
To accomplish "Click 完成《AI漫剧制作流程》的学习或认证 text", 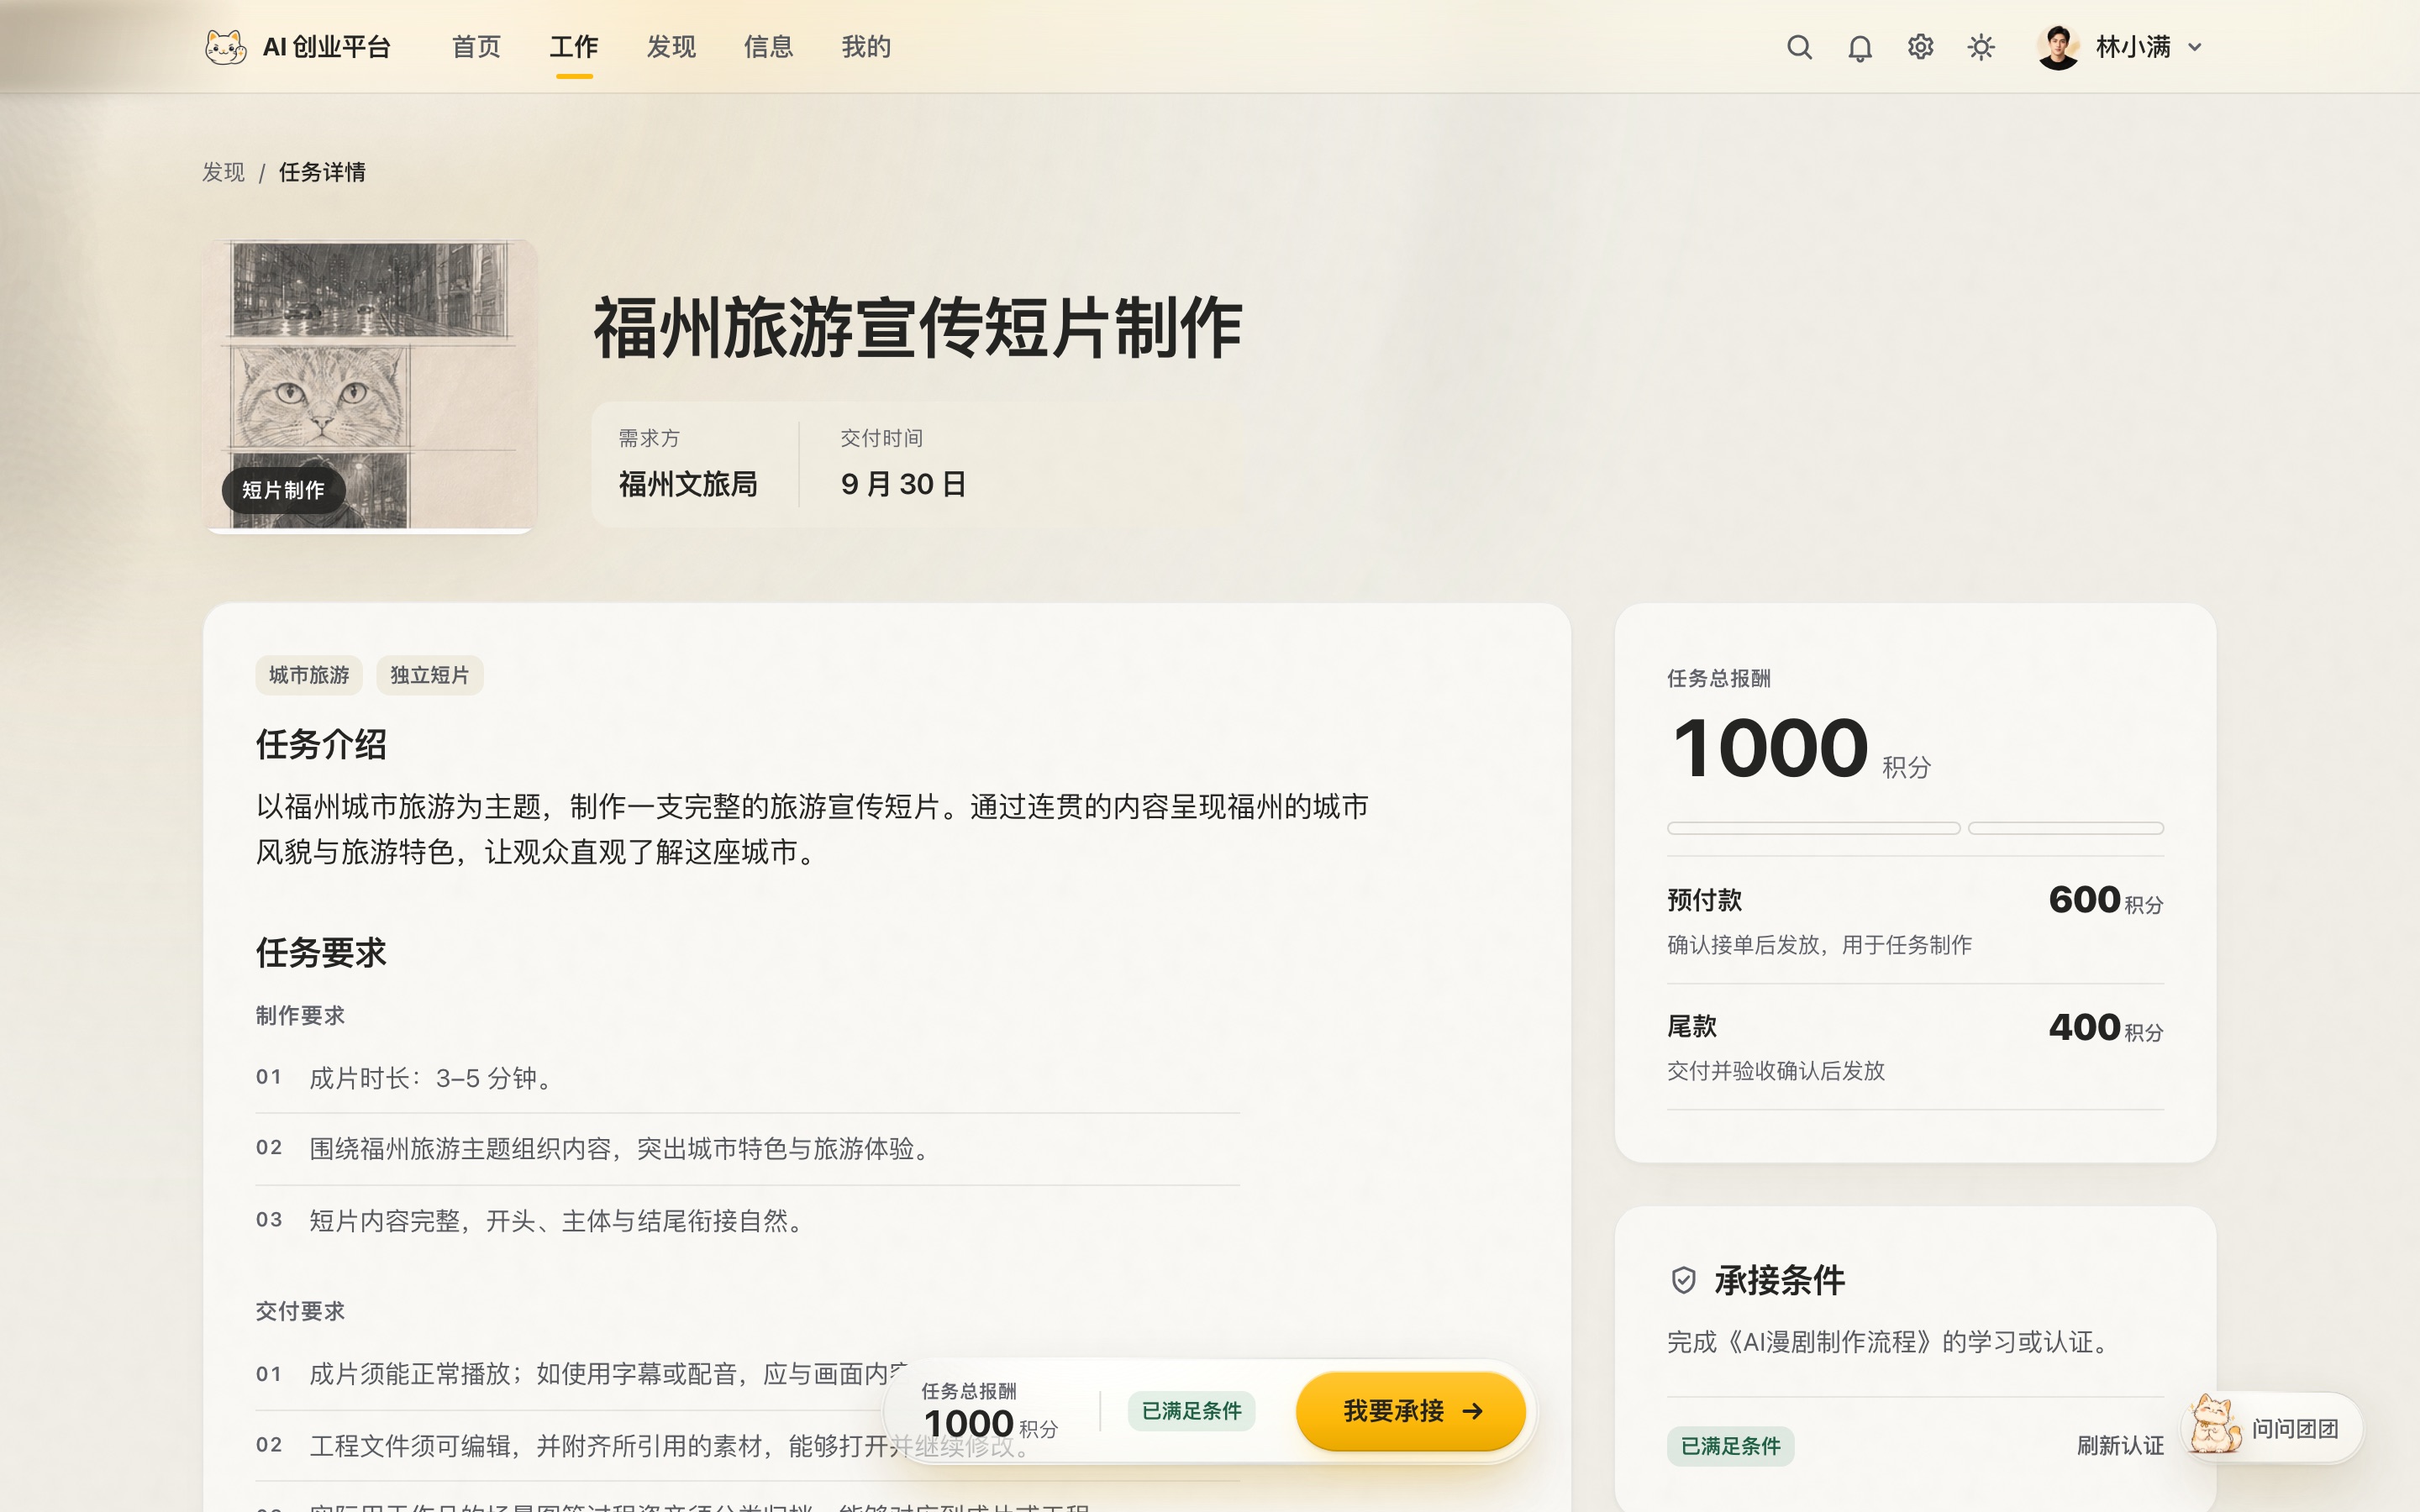I will 1888,1342.
